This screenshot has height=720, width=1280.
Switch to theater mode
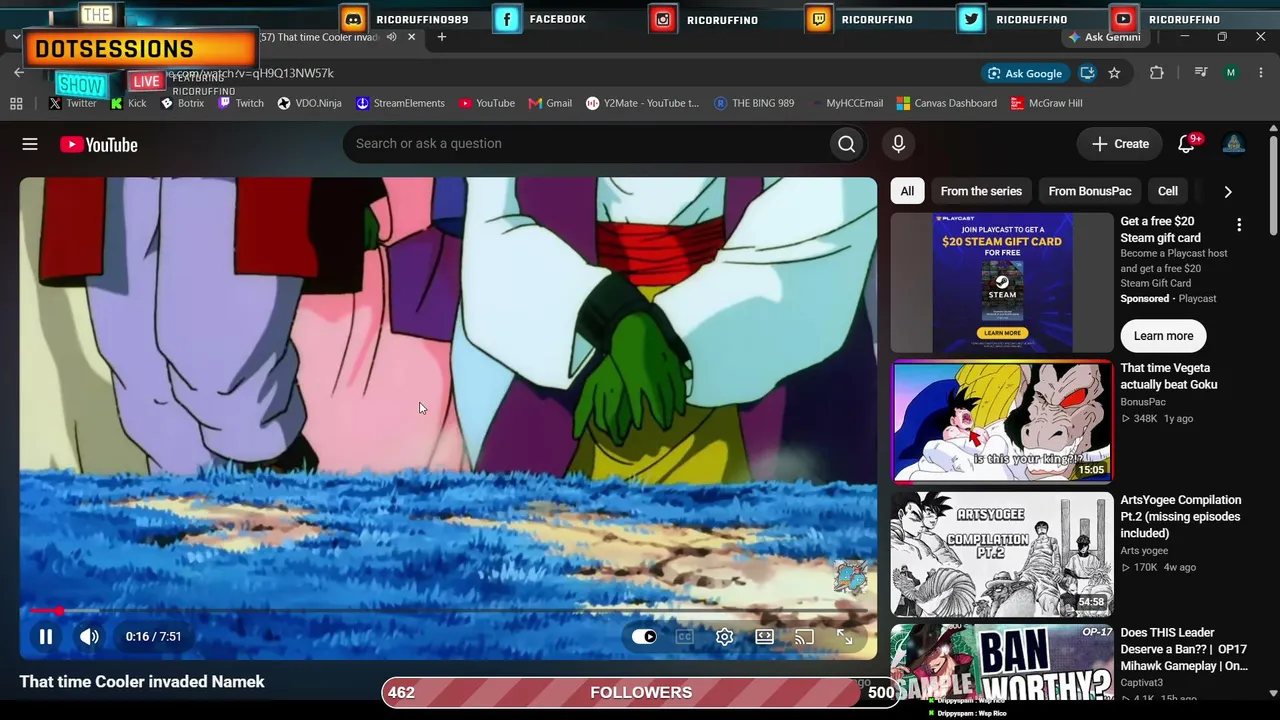pyautogui.click(x=765, y=637)
